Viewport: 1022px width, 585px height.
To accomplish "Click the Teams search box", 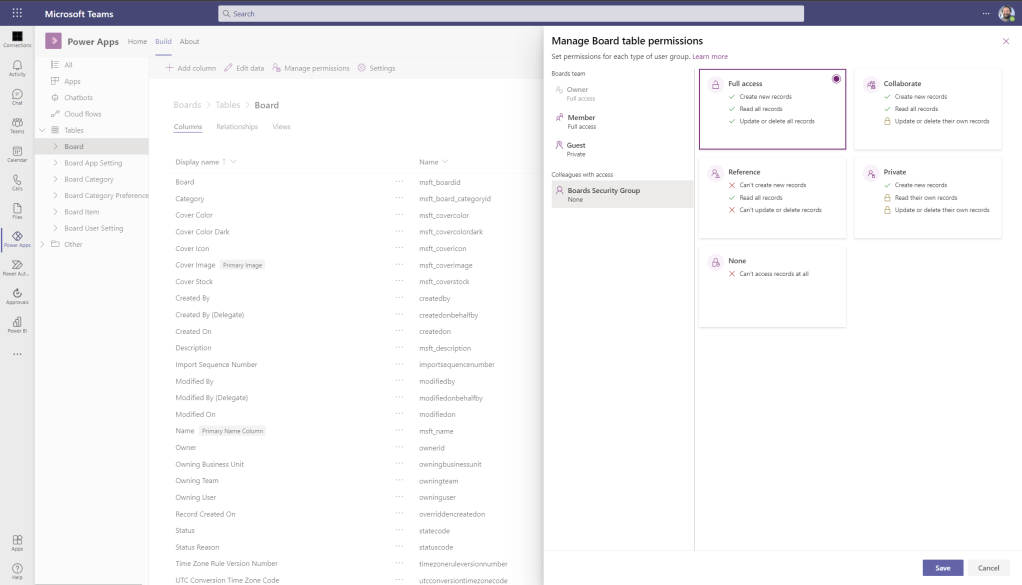I will pos(510,14).
